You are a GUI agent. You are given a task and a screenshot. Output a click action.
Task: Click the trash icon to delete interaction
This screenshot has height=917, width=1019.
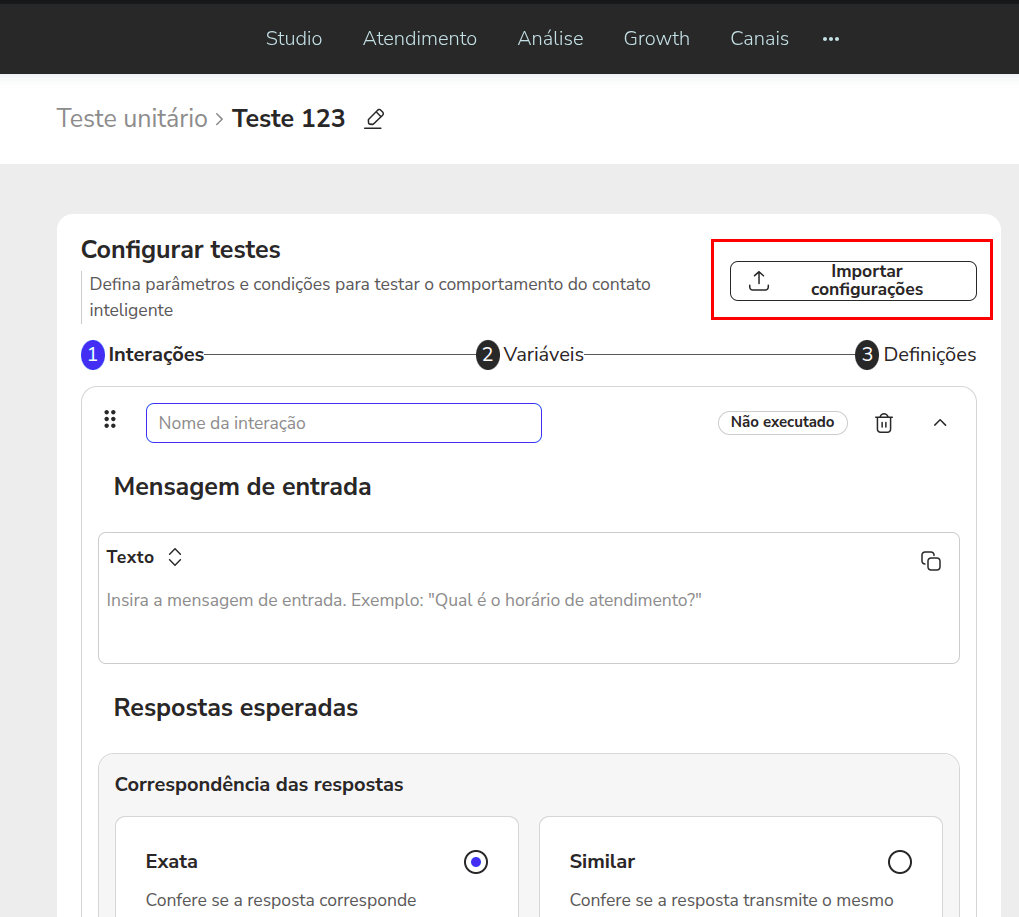point(884,423)
